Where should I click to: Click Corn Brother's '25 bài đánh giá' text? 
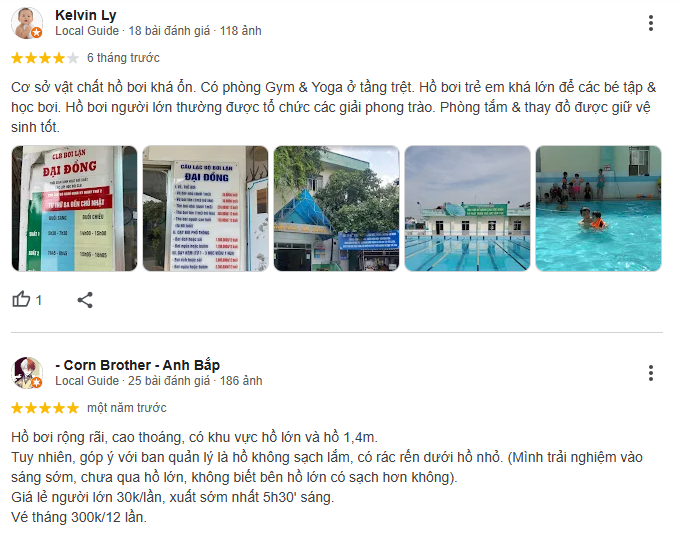click(169, 381)
